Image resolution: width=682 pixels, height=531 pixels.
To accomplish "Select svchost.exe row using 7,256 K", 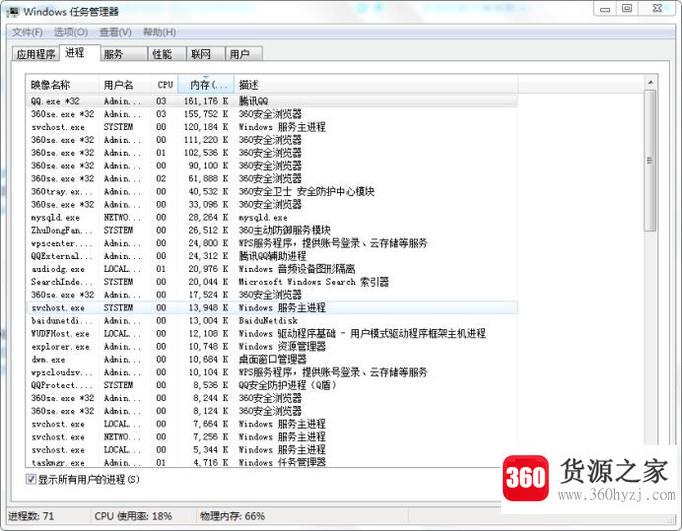I will pos(272,437).
